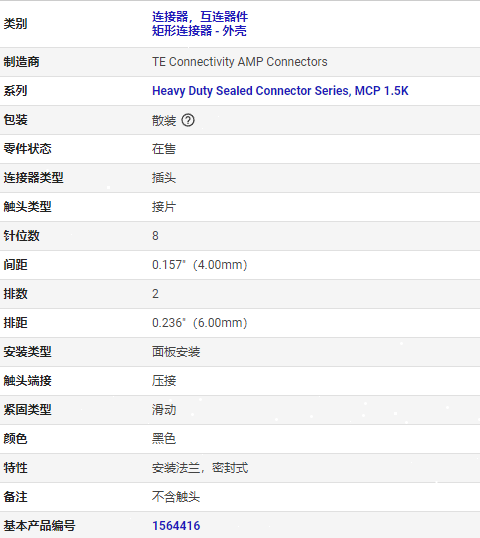Click the 面板安装 mounting type value
480x538 pixels.
click(x=176, y=352)
